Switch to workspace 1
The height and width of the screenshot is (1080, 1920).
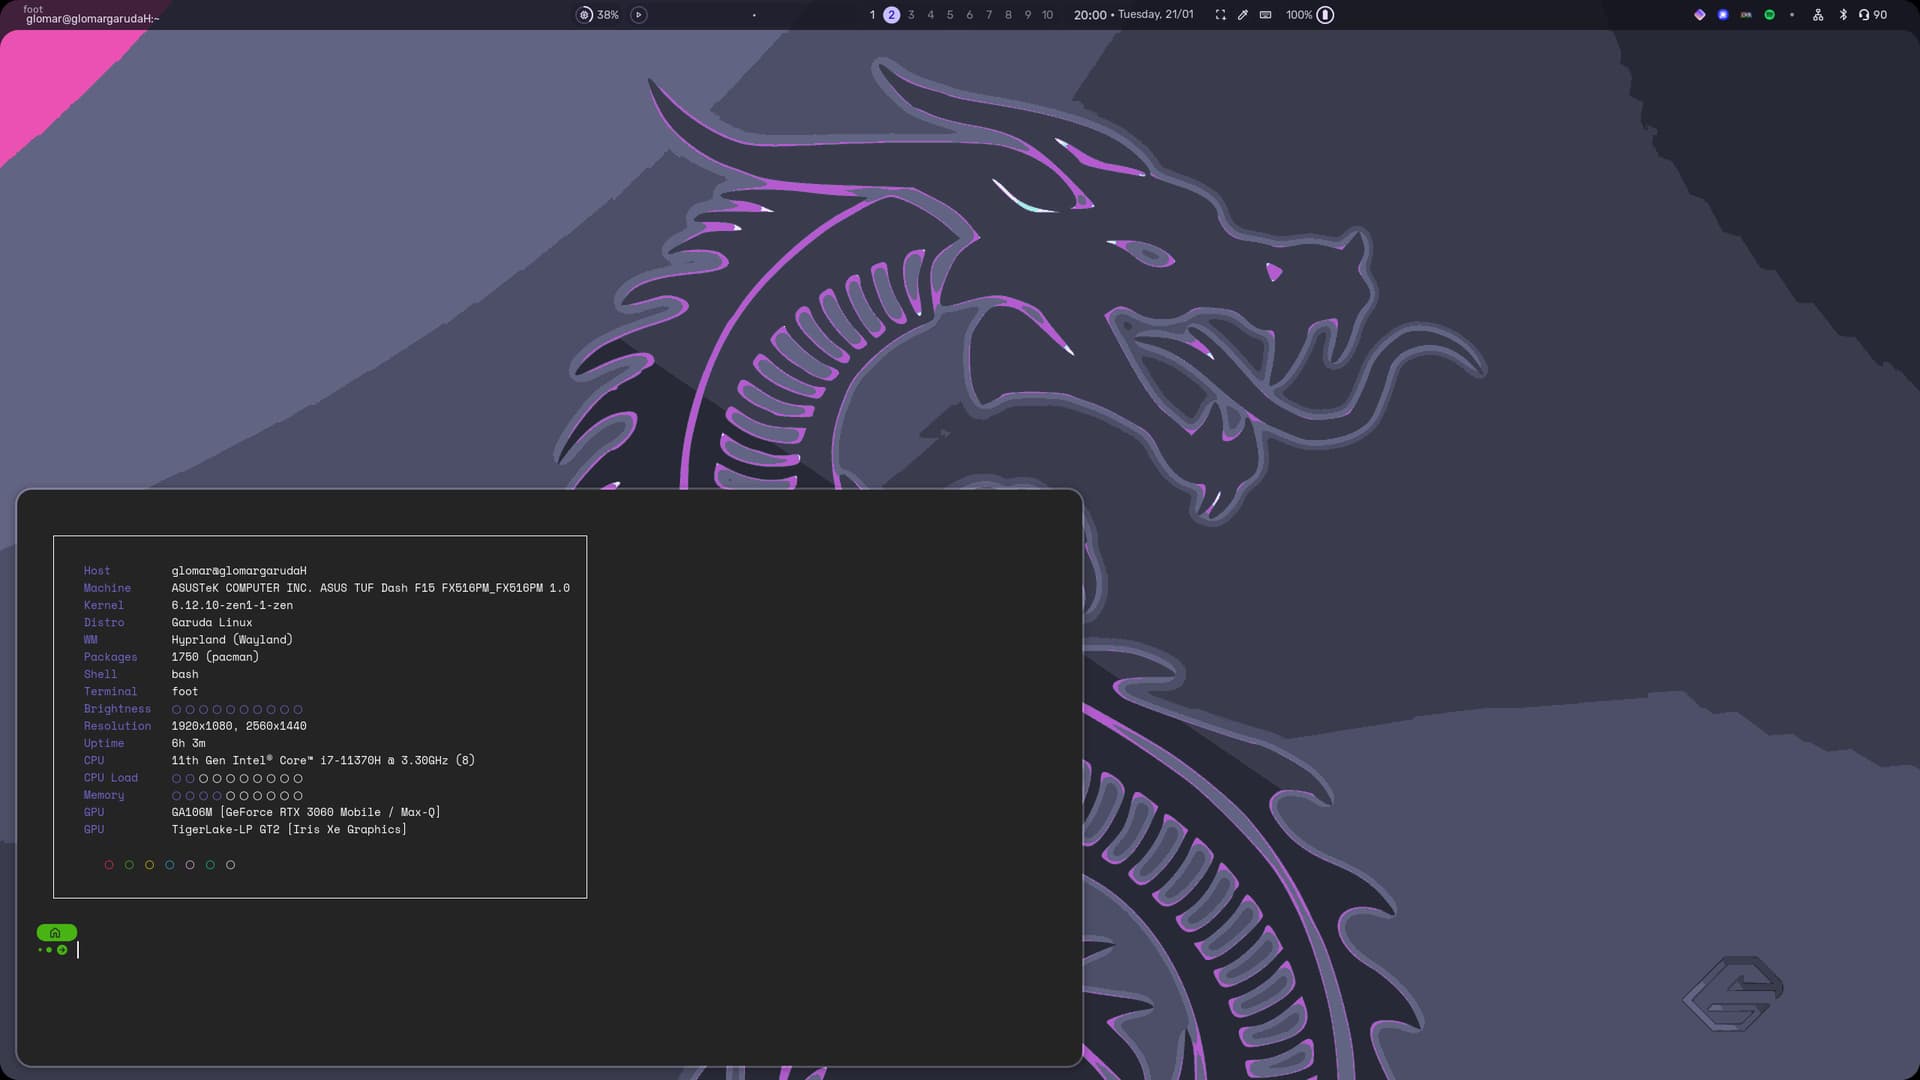872,15
